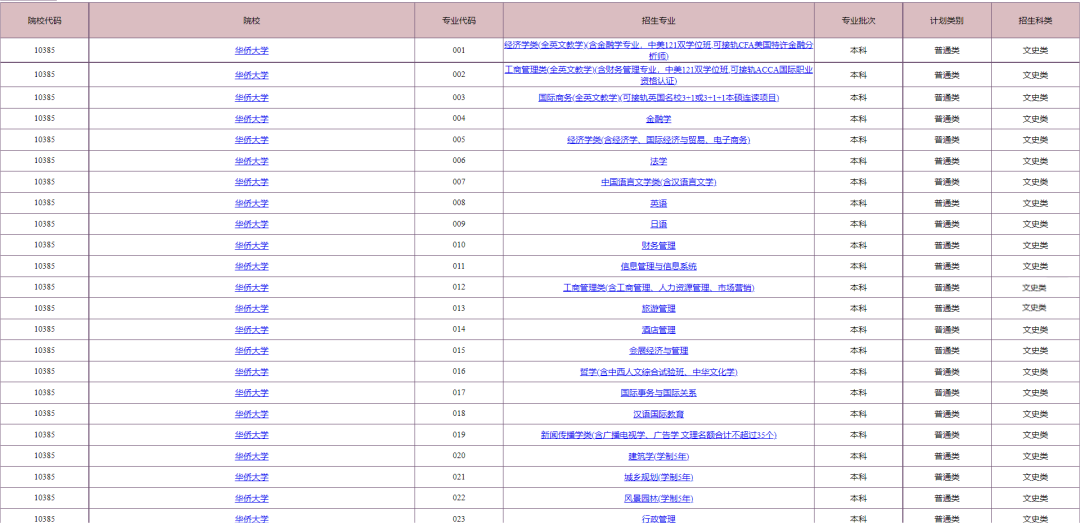The height and width of the screenshot is (523, 1080).
Task: Select the 普通类 cell in the 英语 row
Action: (x=947, y=203)
